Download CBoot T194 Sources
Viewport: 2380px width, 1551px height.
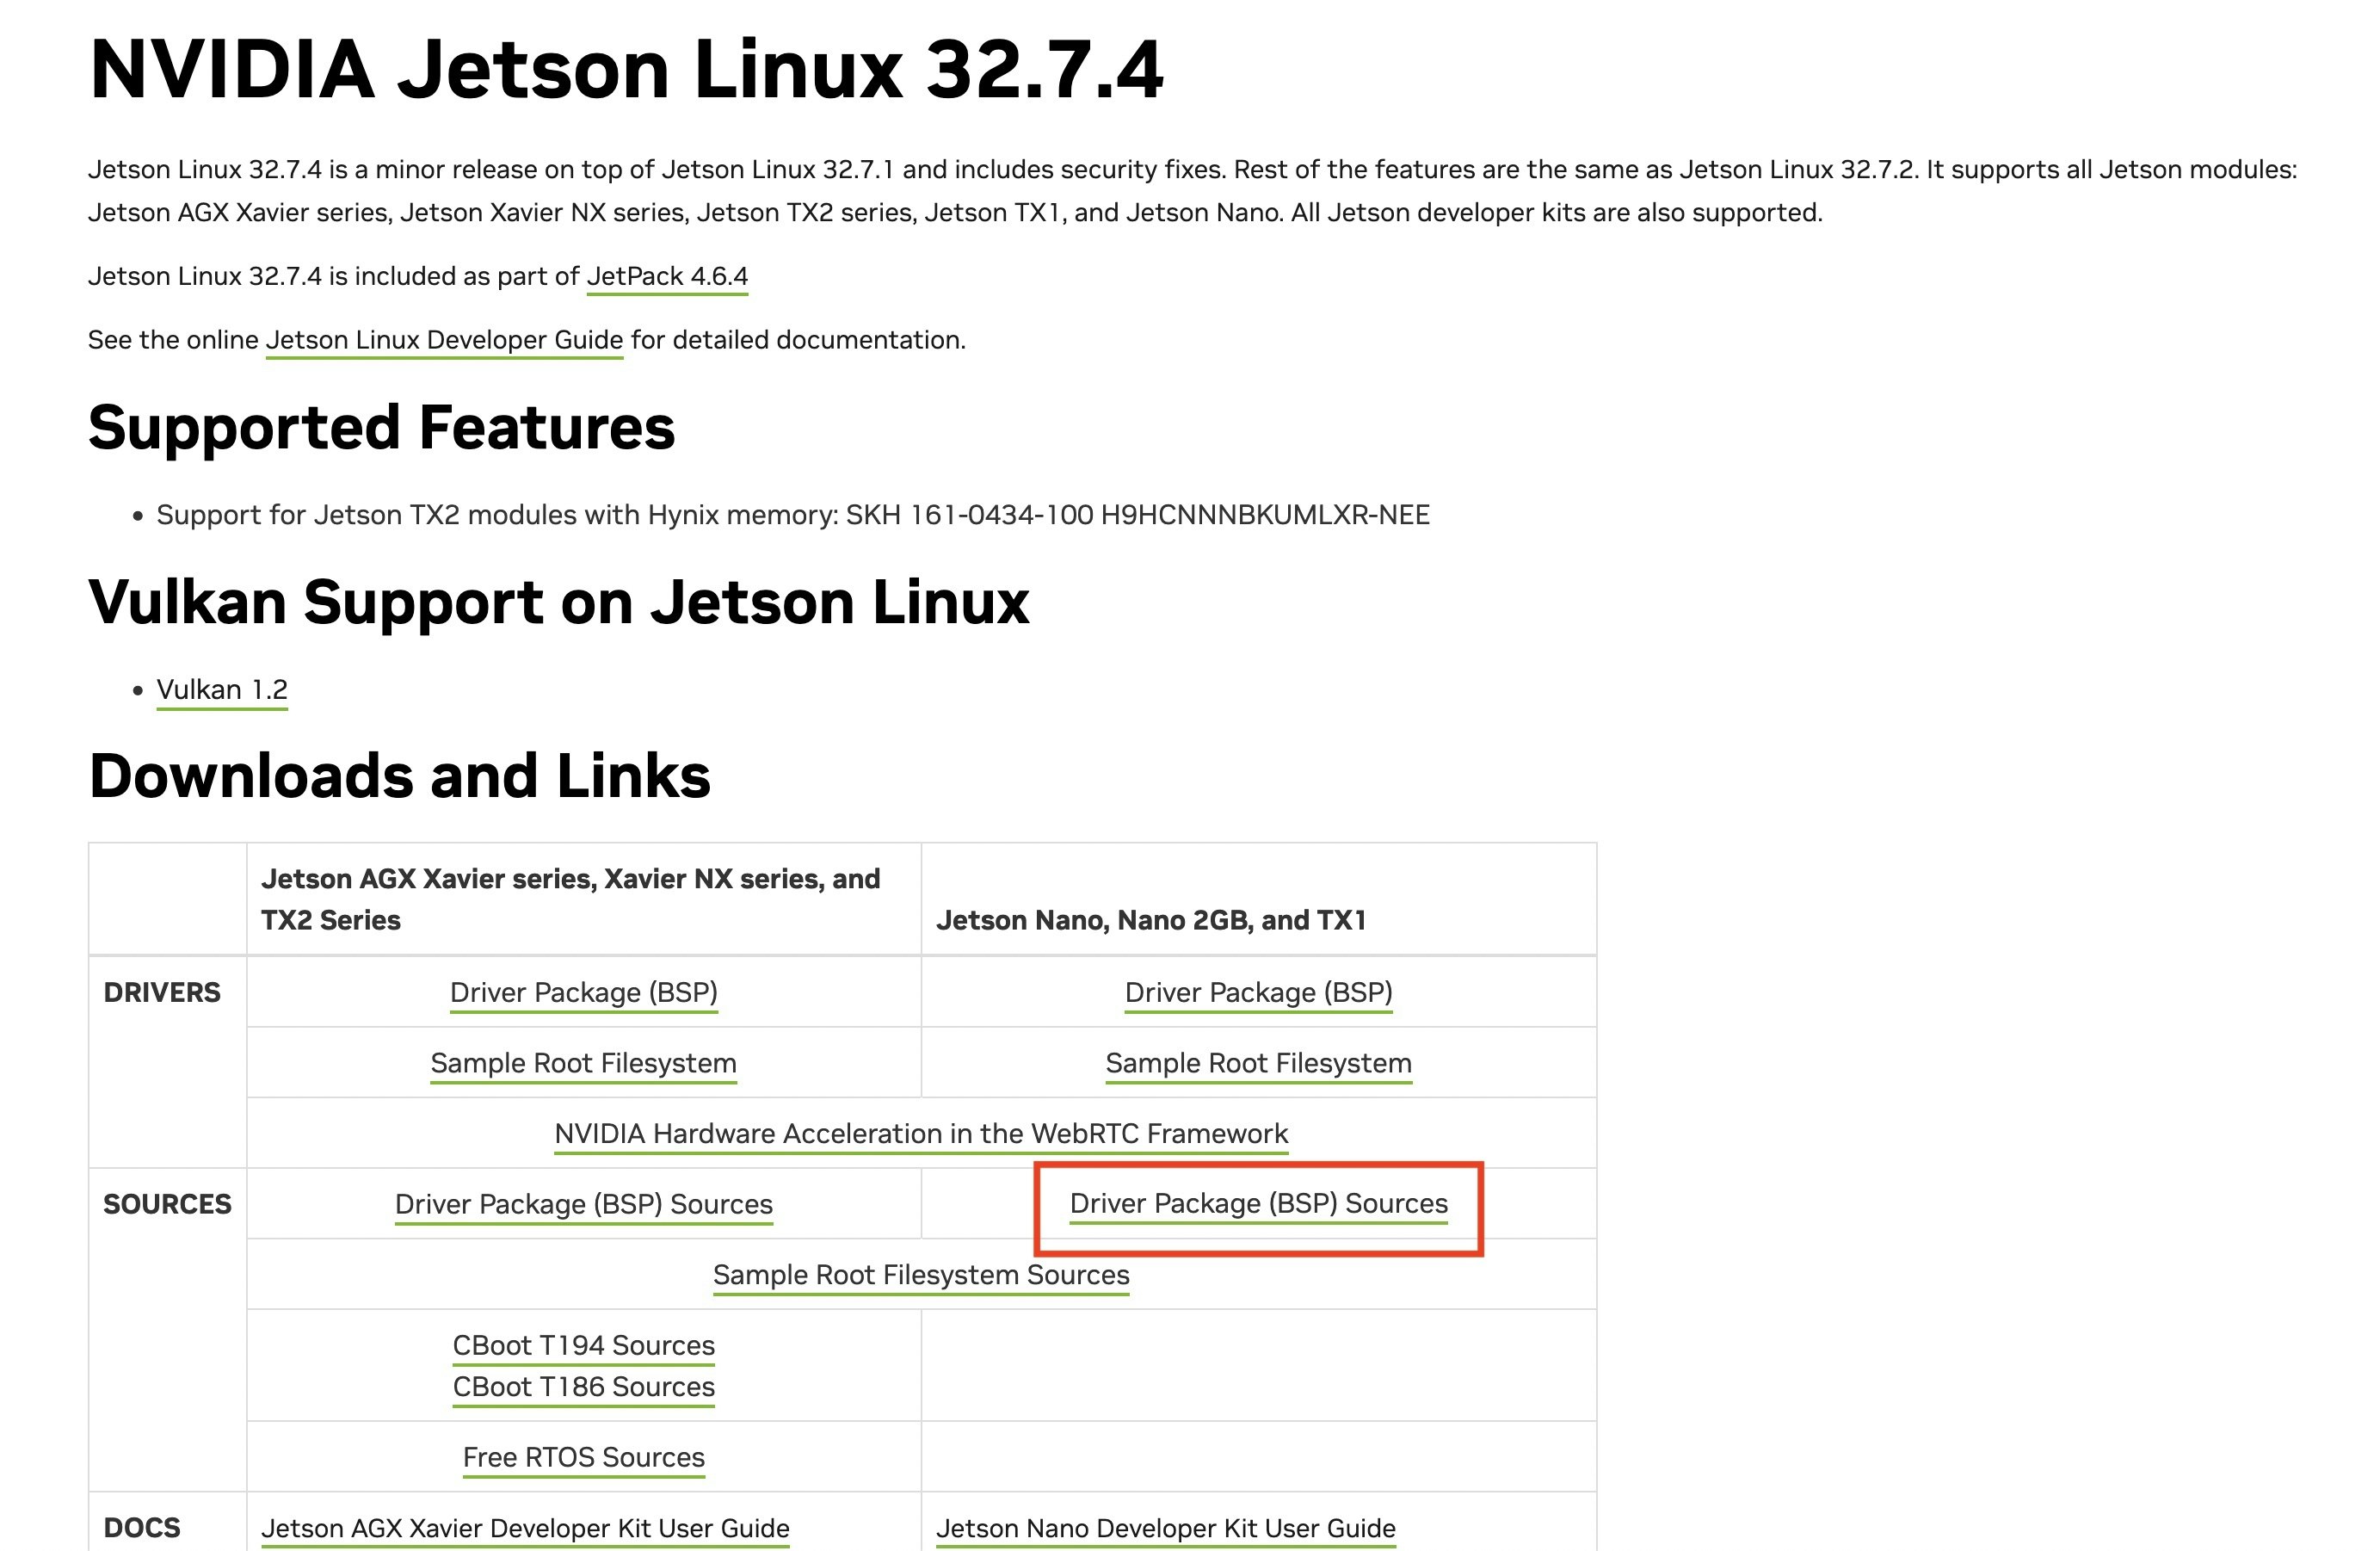tap(583, 1345)
